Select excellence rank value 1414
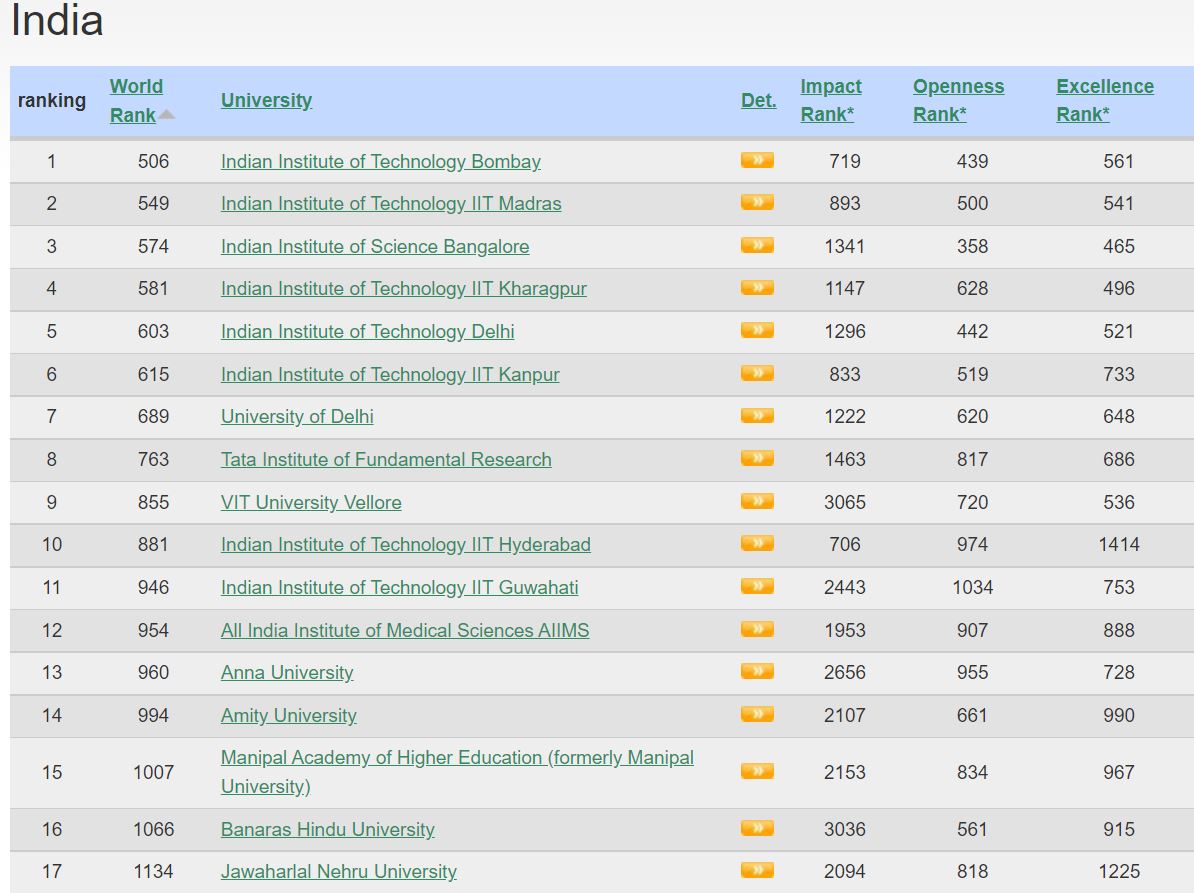 click(x=1119, y=544)
